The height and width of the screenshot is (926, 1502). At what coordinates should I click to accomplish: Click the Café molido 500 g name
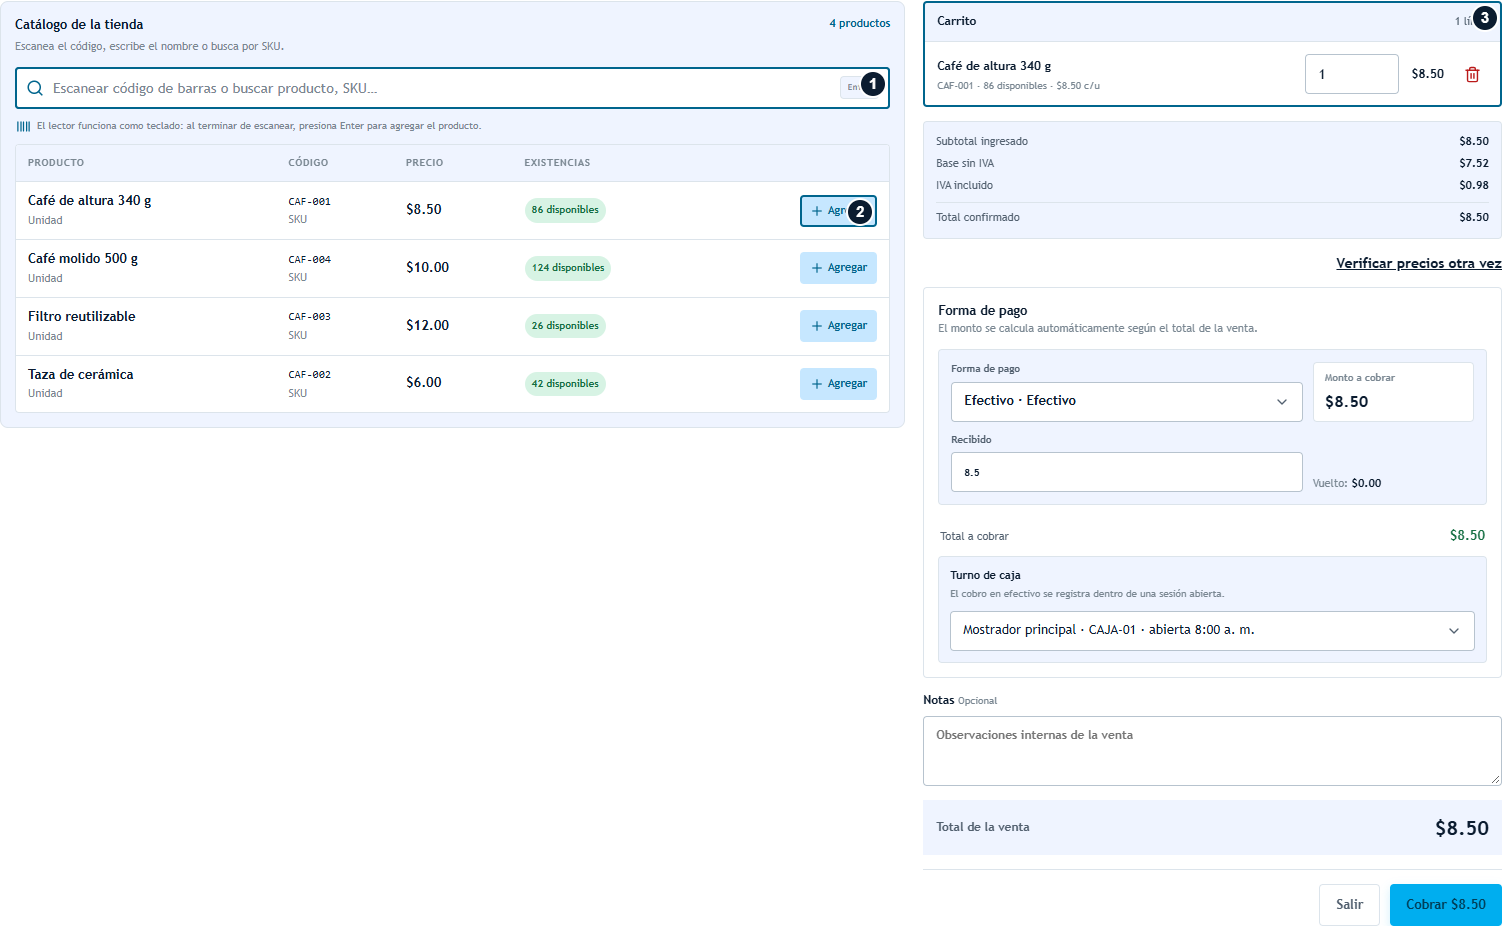click(x=83, y=258)
